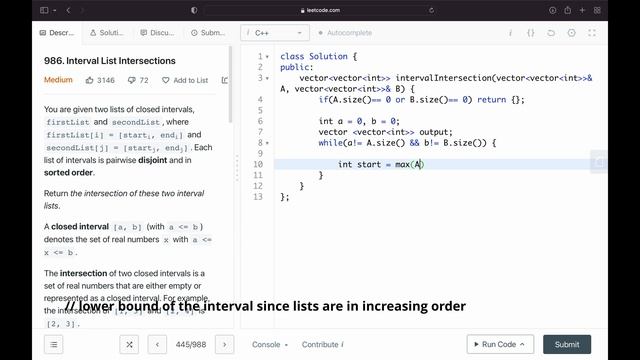The width and height of the screenshot is (640, 360).
Task: Click the share icon next to Add to List
Action: [x=224, y=80]
